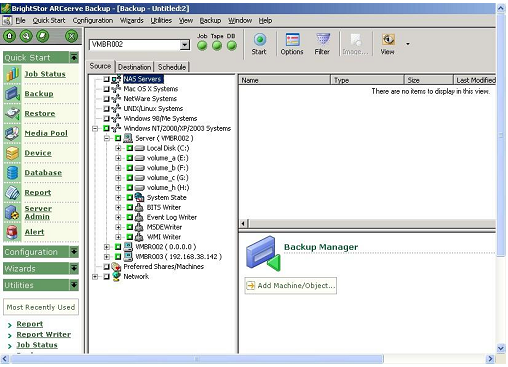Click the Database cylinder icon
Screen dimensions: 508x367
(12, 173)
